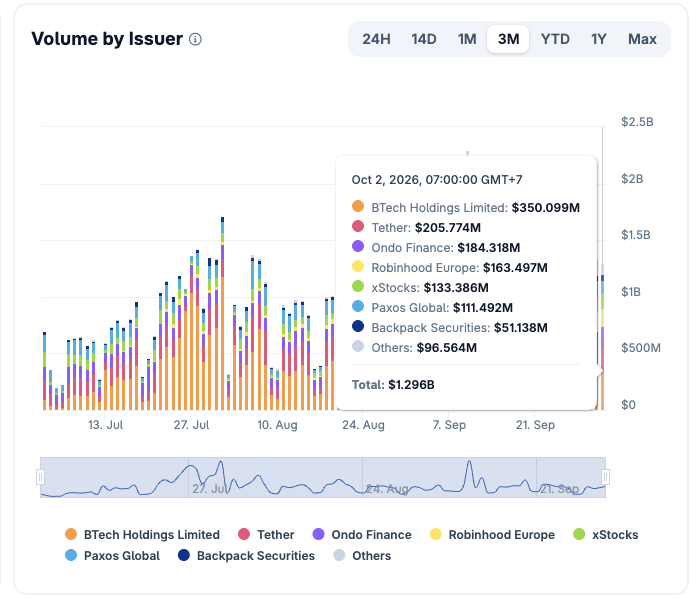
Task: Click the xStocks $133.386M tooltip row
Action: tap(420, 288)
